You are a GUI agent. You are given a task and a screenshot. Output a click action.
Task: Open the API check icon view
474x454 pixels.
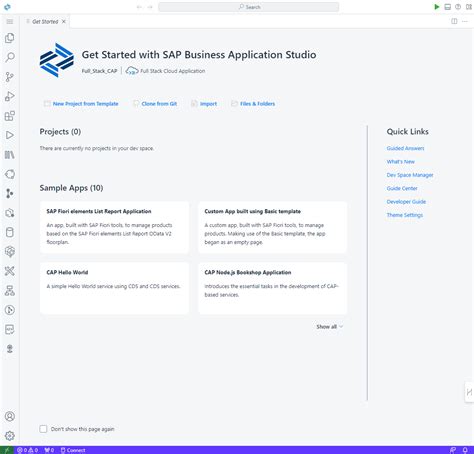(x=10, y=329)
